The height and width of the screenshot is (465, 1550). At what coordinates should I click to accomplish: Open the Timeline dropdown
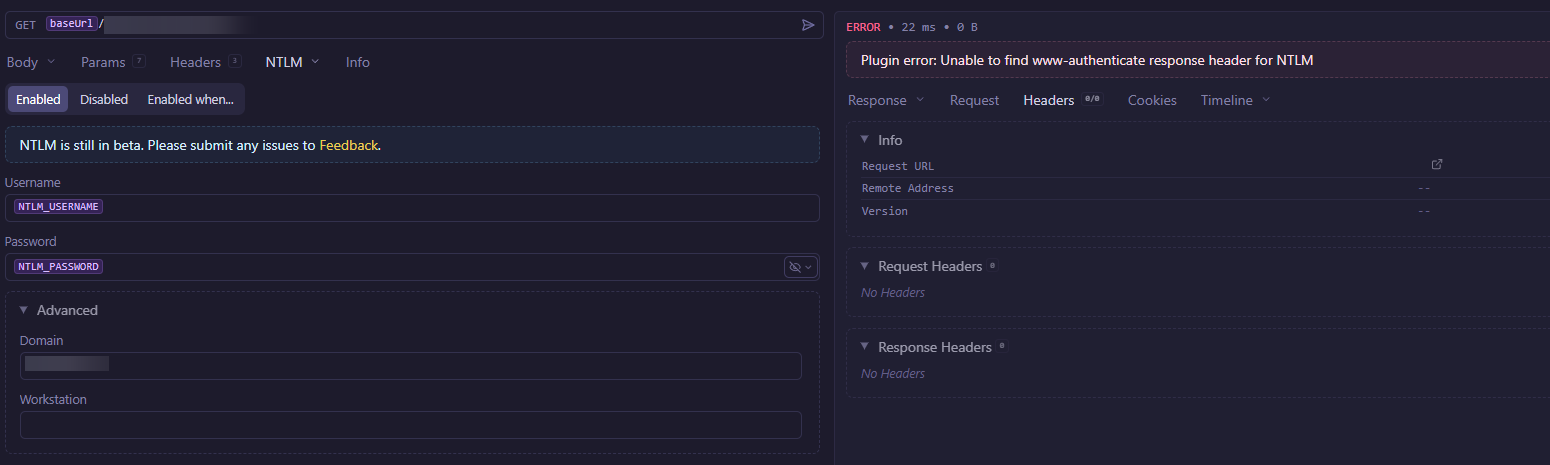[x=1235, y=100]
